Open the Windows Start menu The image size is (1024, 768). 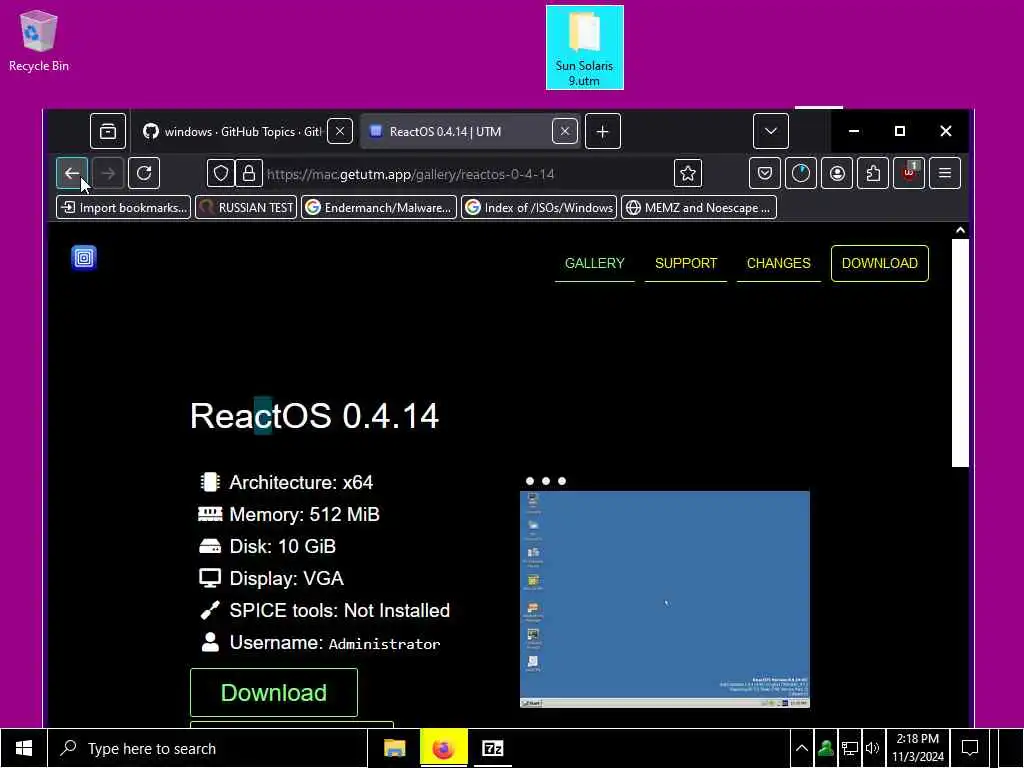24,748
